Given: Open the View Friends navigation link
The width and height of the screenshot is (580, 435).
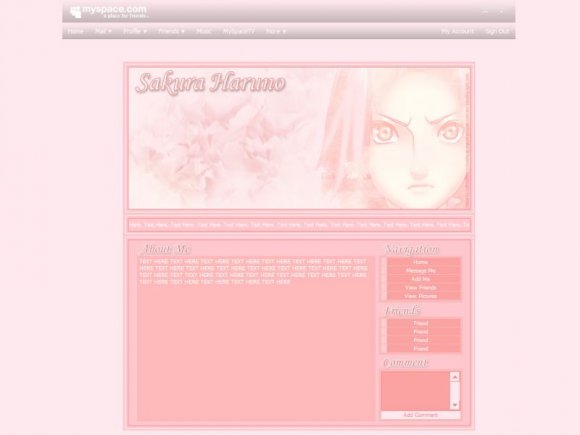Looking at the screenshot, I should (421, 288).
